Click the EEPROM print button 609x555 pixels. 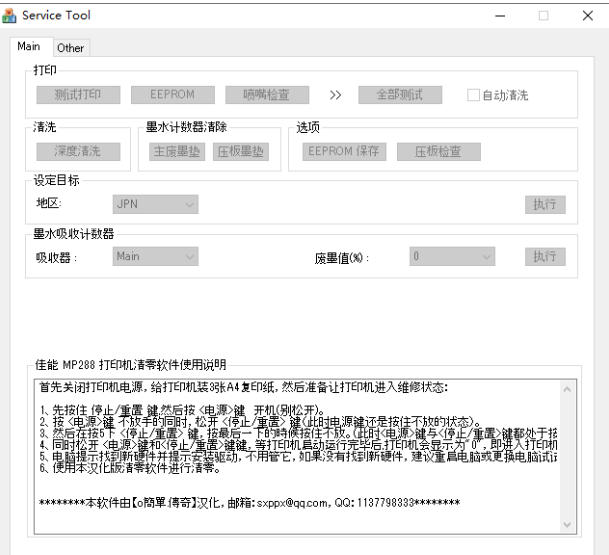tap(172, 95)
